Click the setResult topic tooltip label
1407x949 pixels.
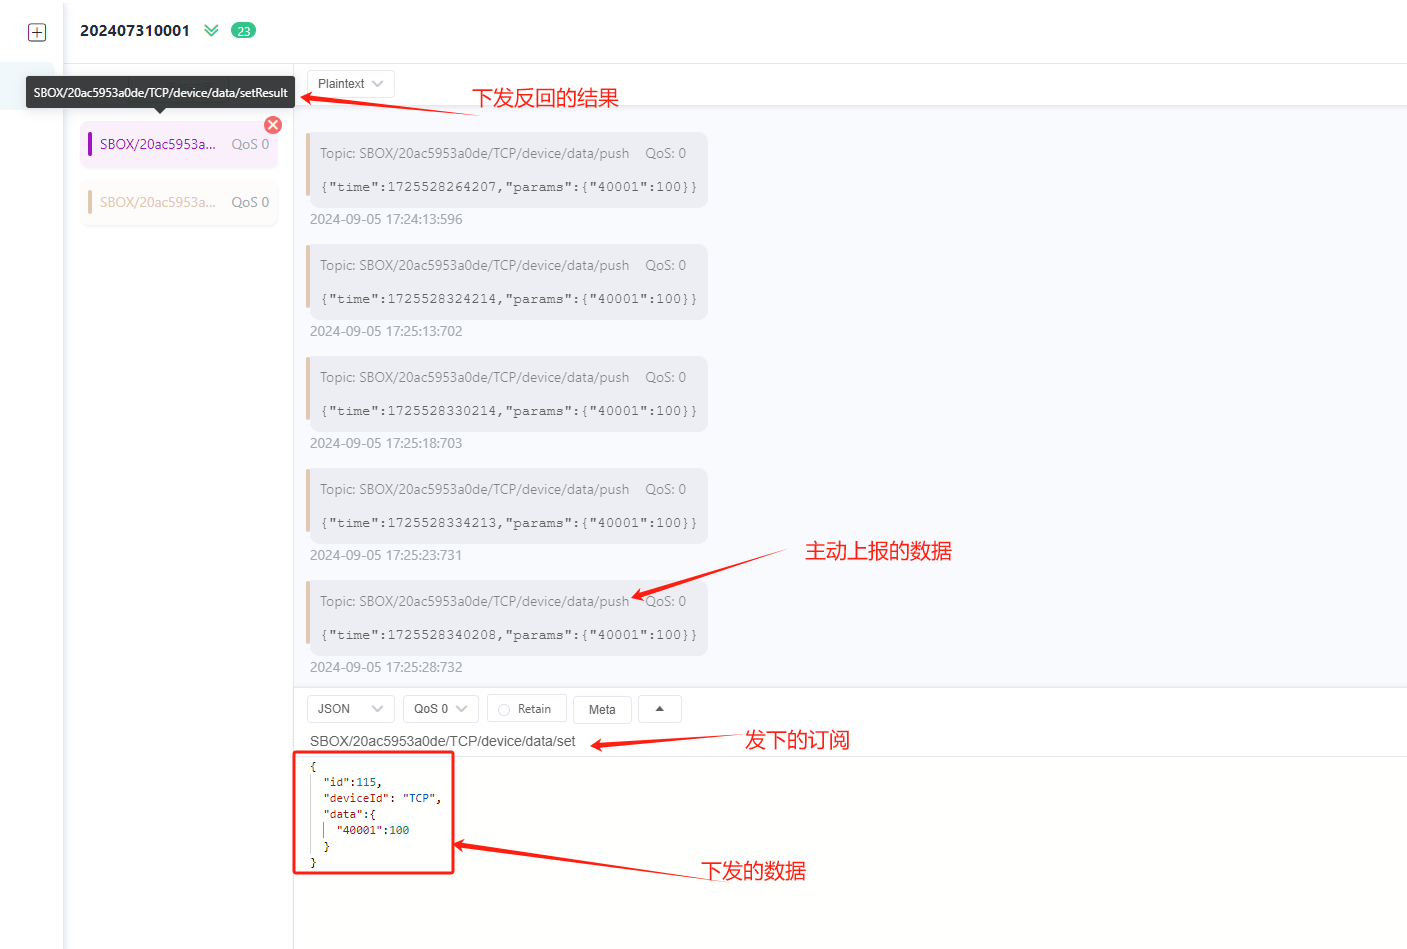coord(160,92)
